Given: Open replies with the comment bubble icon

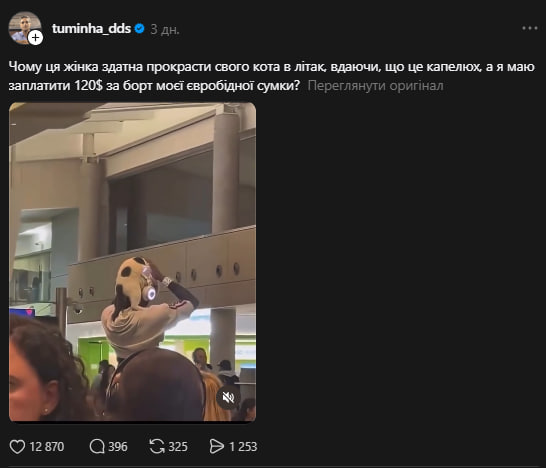Looking at the screenshot, I should [x=97, y=446].
